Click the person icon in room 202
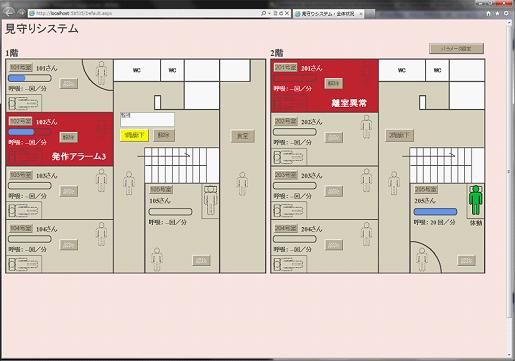Screen dimensions: 515x361 tap(366, 127)
